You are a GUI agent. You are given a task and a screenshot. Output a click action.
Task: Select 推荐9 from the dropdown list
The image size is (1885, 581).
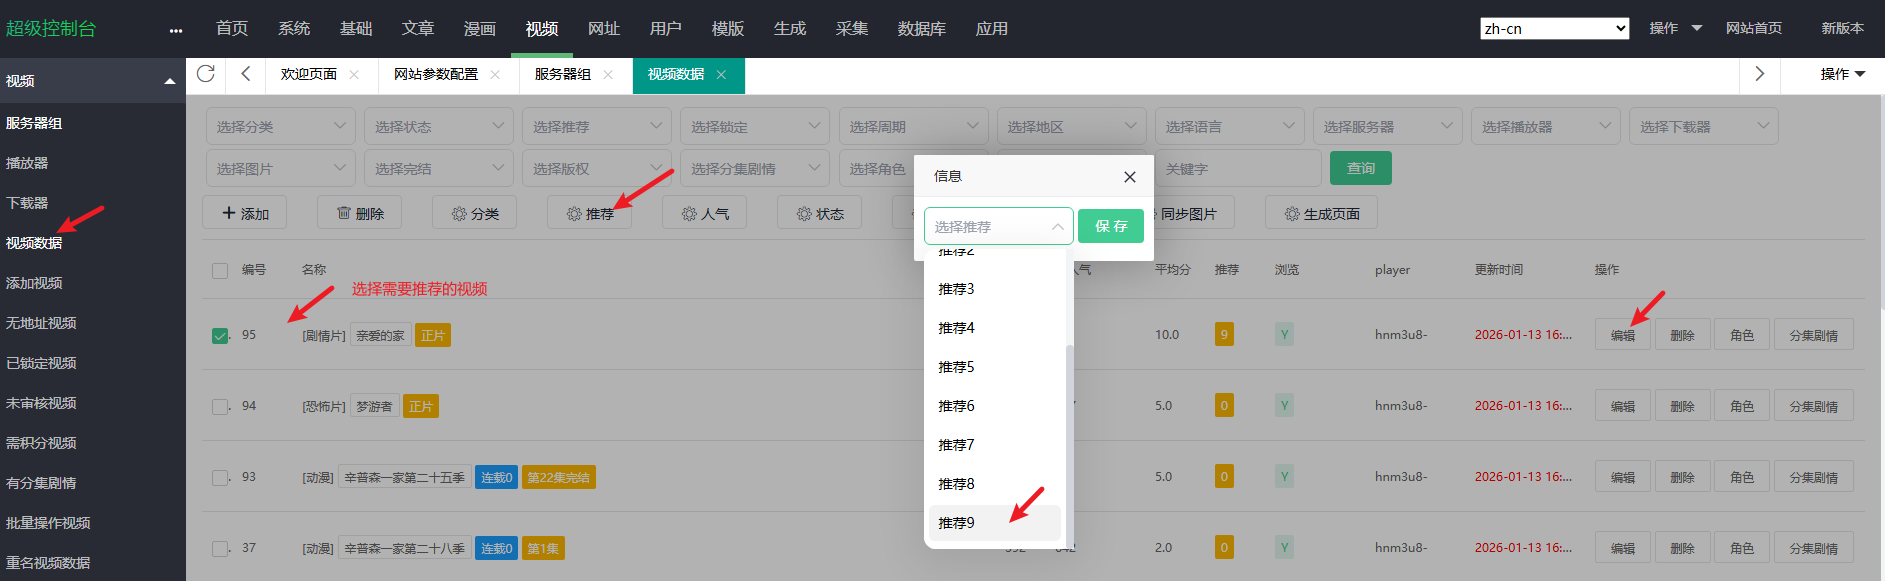pyautogui.click(x=956, y=523)
